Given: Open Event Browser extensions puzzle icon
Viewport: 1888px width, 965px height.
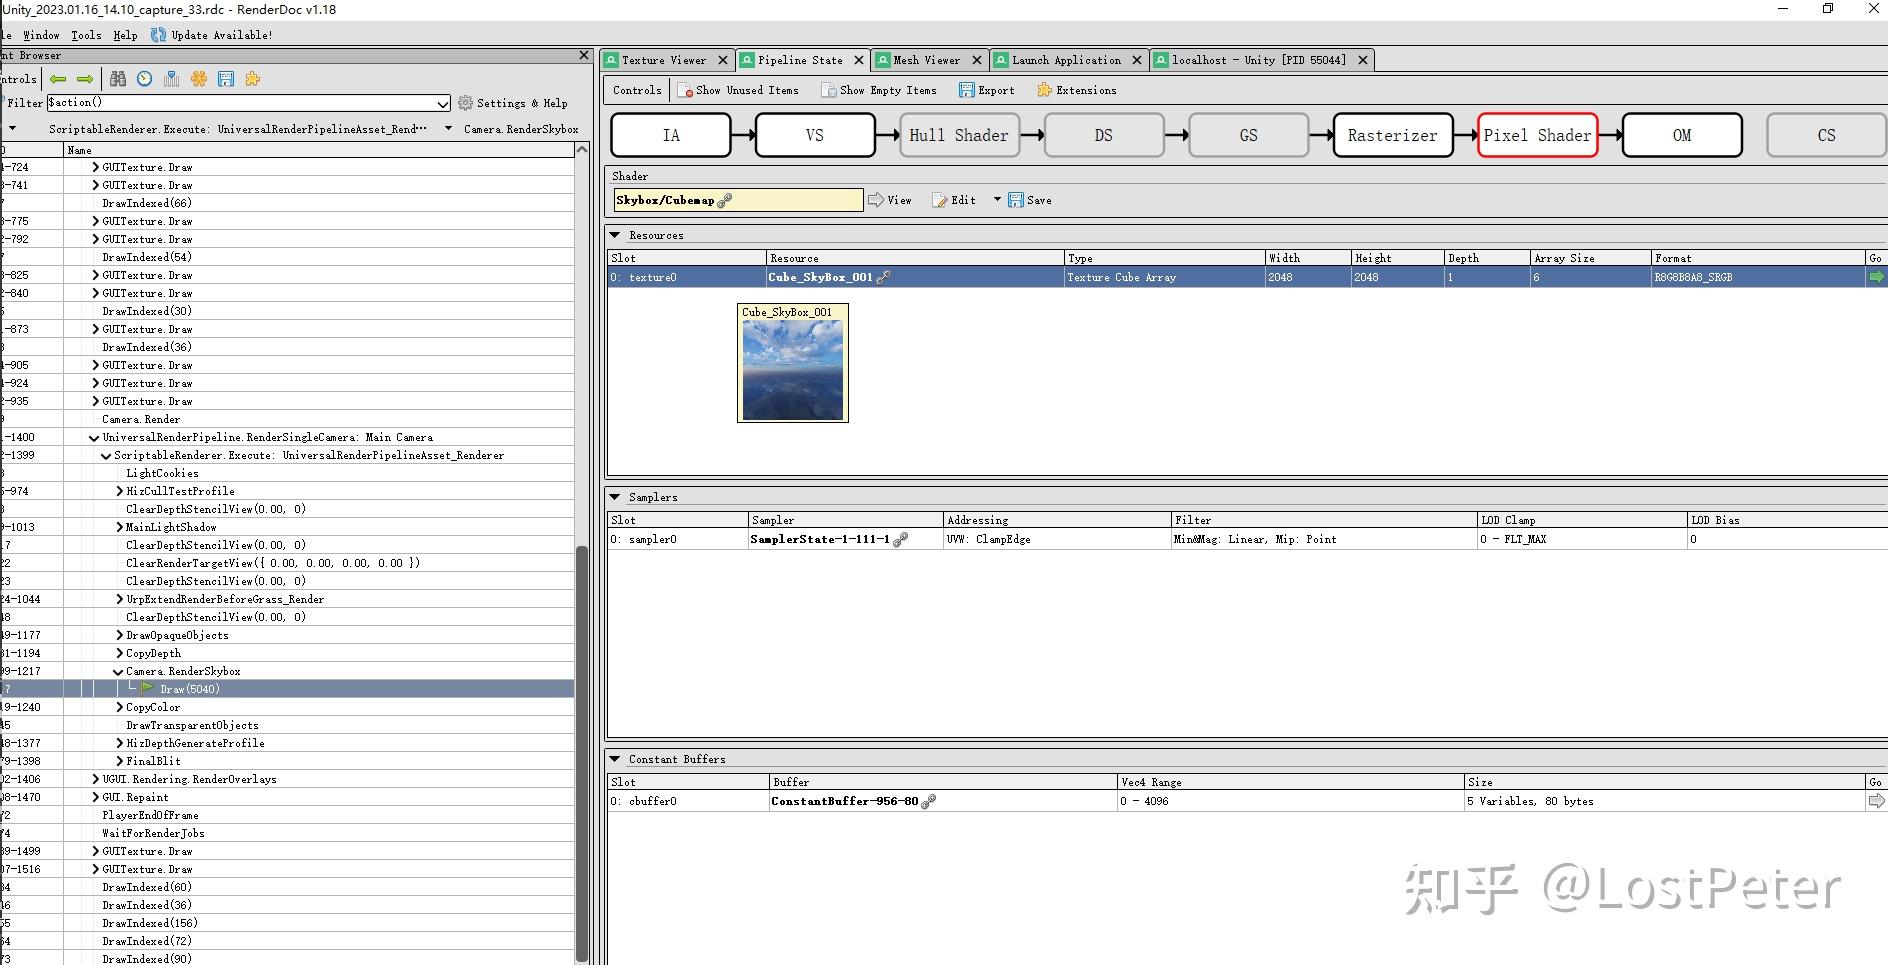Looking at the screenshot, I should (253, 79).
